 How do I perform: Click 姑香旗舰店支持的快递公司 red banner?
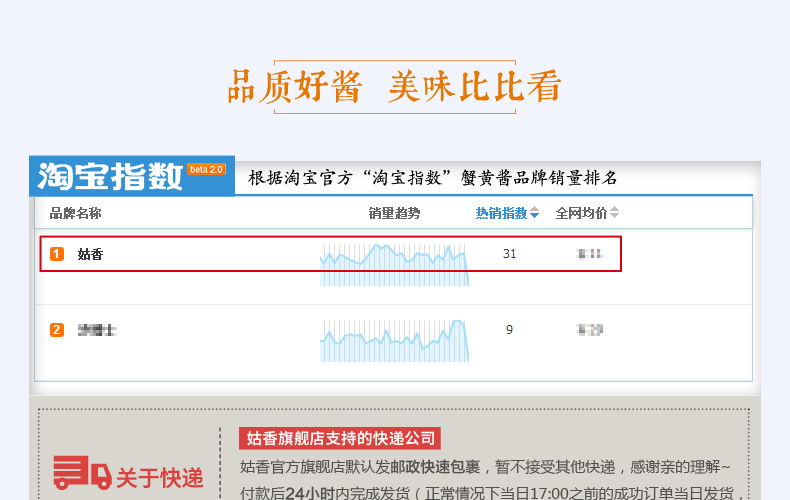click(x=340, y=438)
